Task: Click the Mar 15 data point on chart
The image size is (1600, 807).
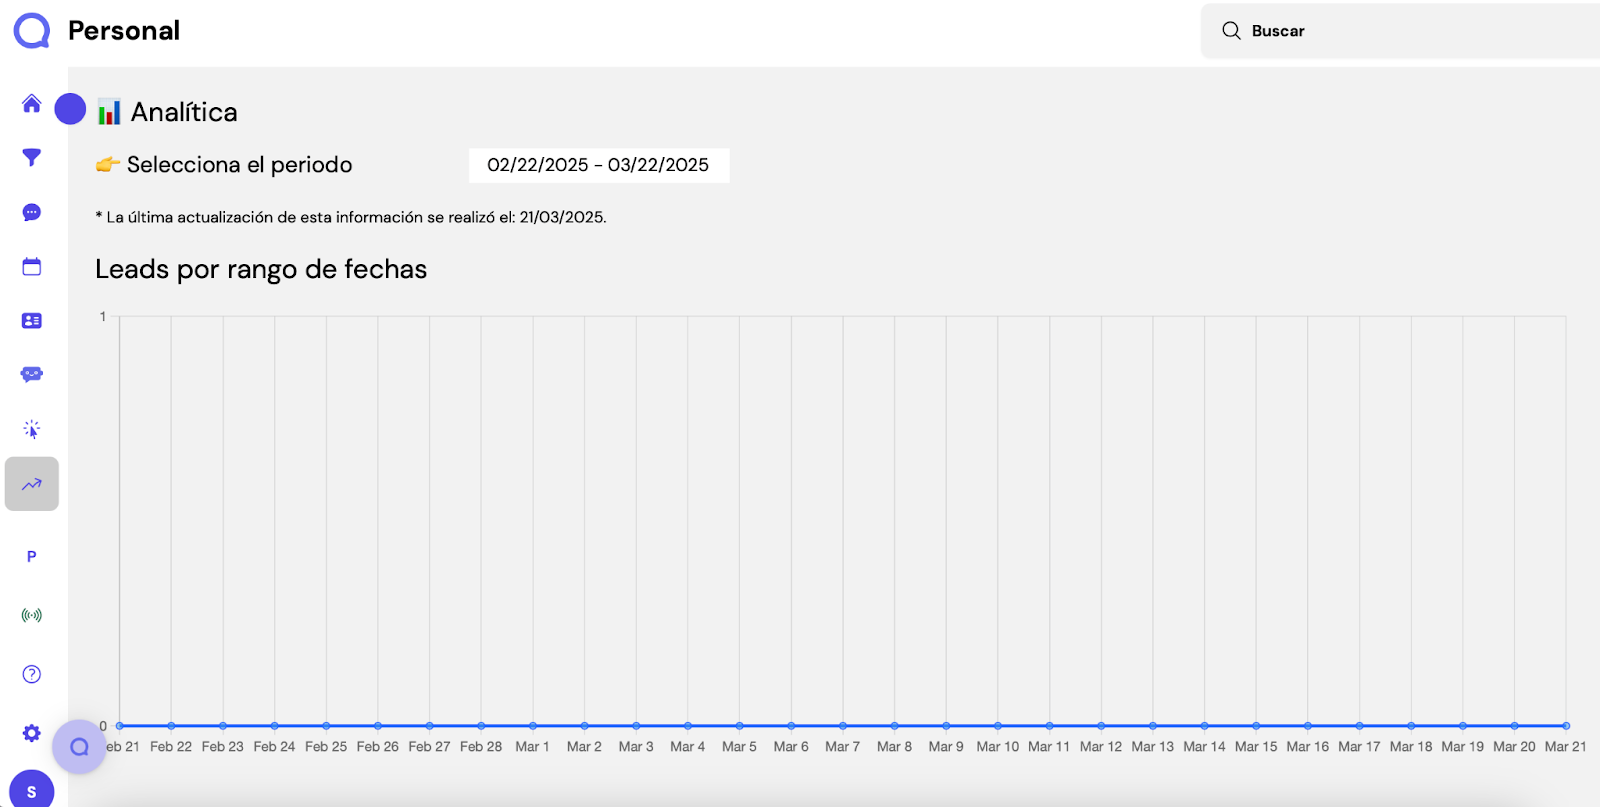Action: [x=1256, y=726]
